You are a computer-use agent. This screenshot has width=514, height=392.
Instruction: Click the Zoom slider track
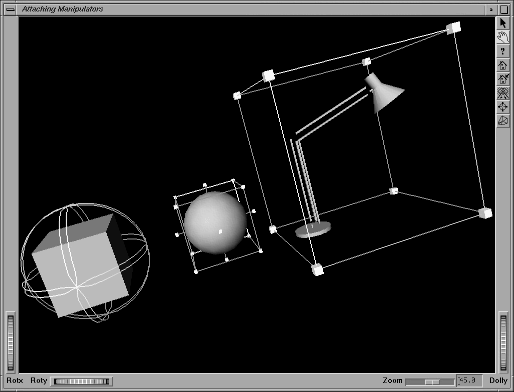click(x=430, y=381)
